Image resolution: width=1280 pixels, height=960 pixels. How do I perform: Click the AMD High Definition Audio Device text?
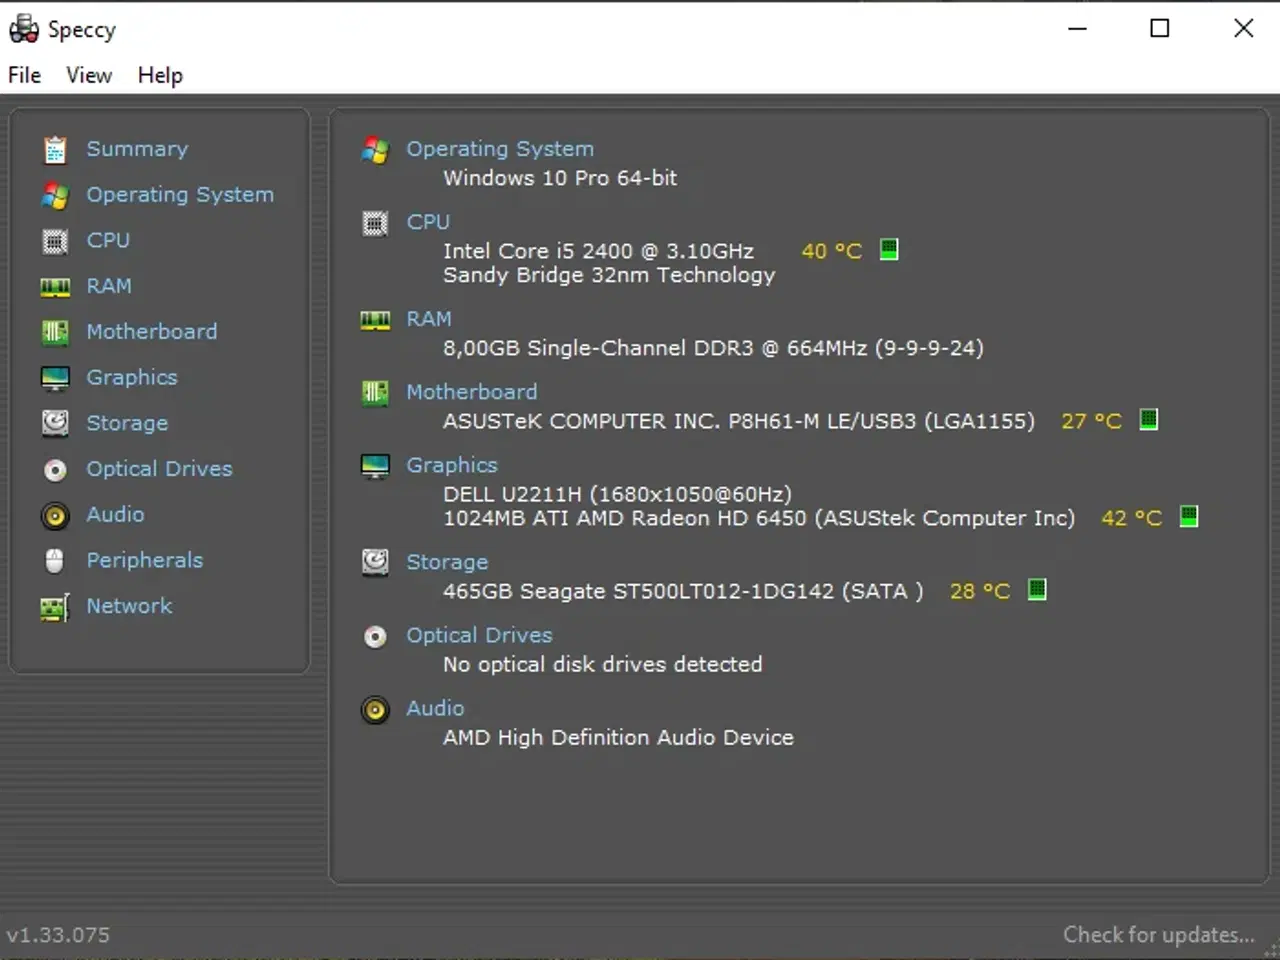pyautogui.click(x=619, y=738)
